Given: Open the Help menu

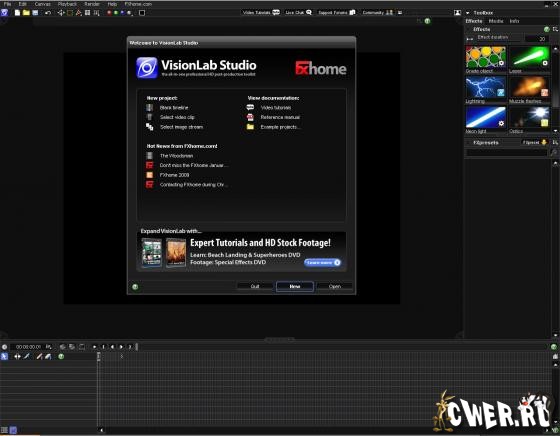Looking at the screenshot, I should click(112, 4).
